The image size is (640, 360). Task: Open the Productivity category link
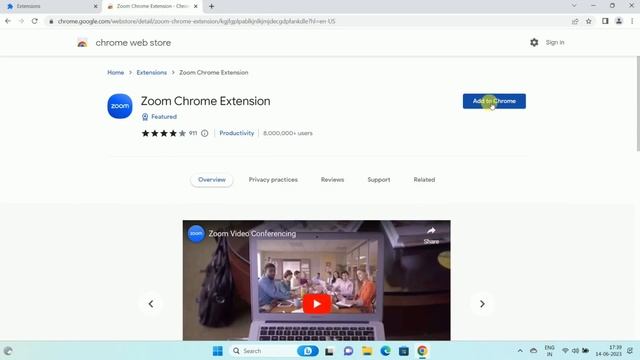pos(237,133)
